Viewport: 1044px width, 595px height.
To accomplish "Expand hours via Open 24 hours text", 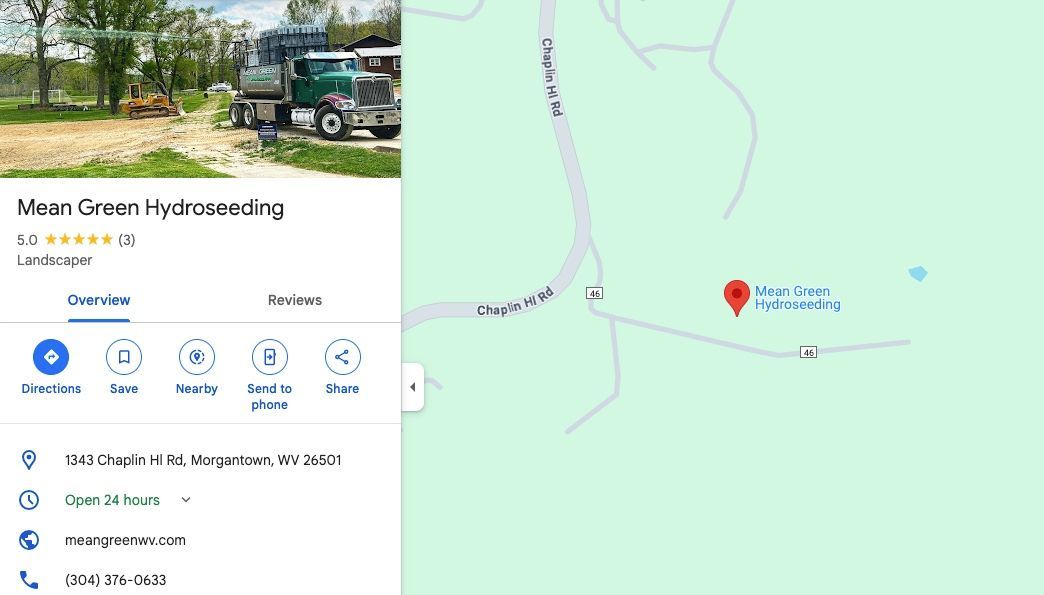I will tap(113, 500).
